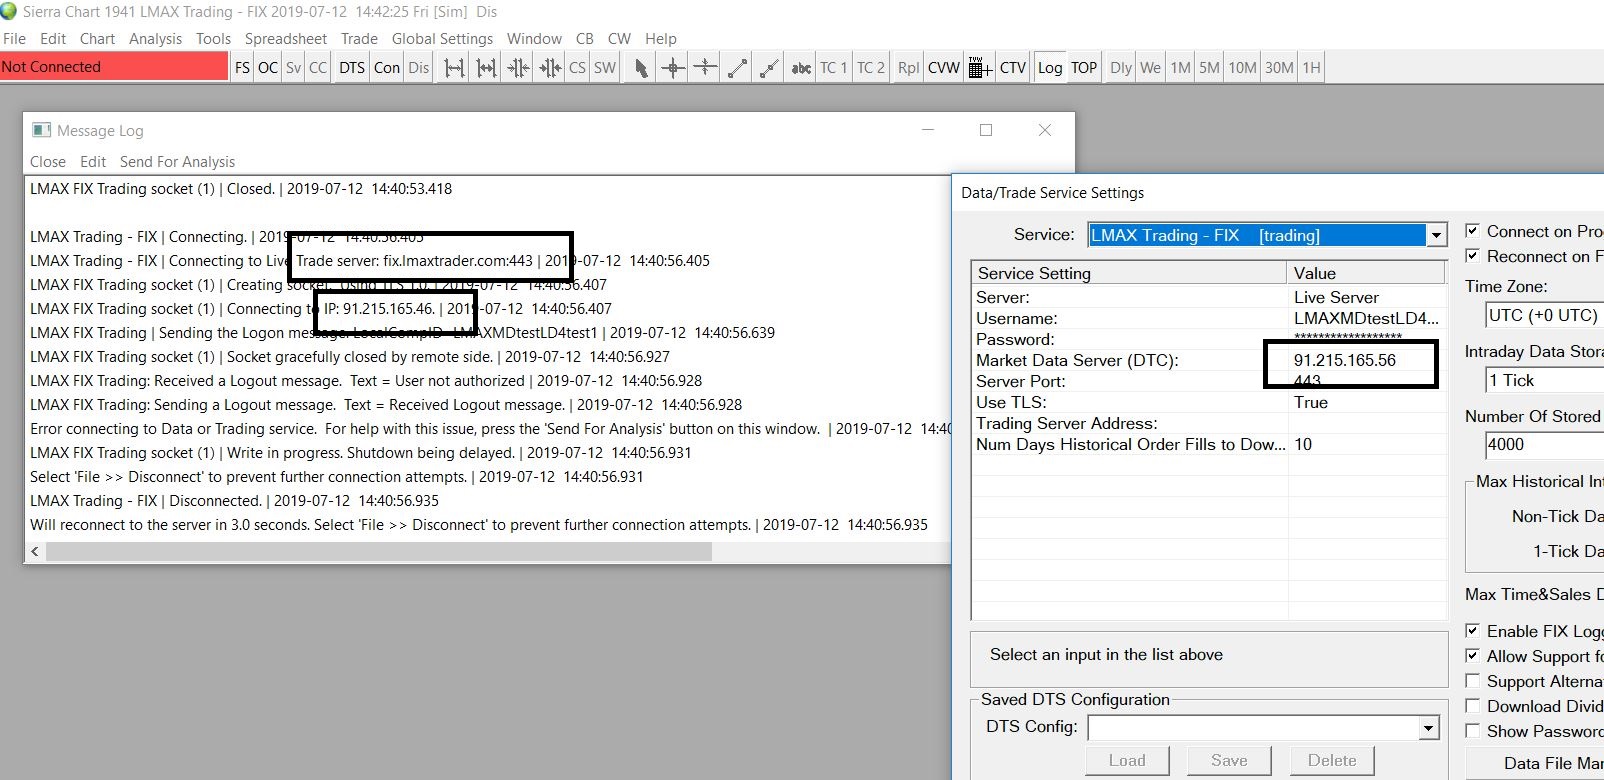Click the Delete button under DTS Config

pos(1332,761)
